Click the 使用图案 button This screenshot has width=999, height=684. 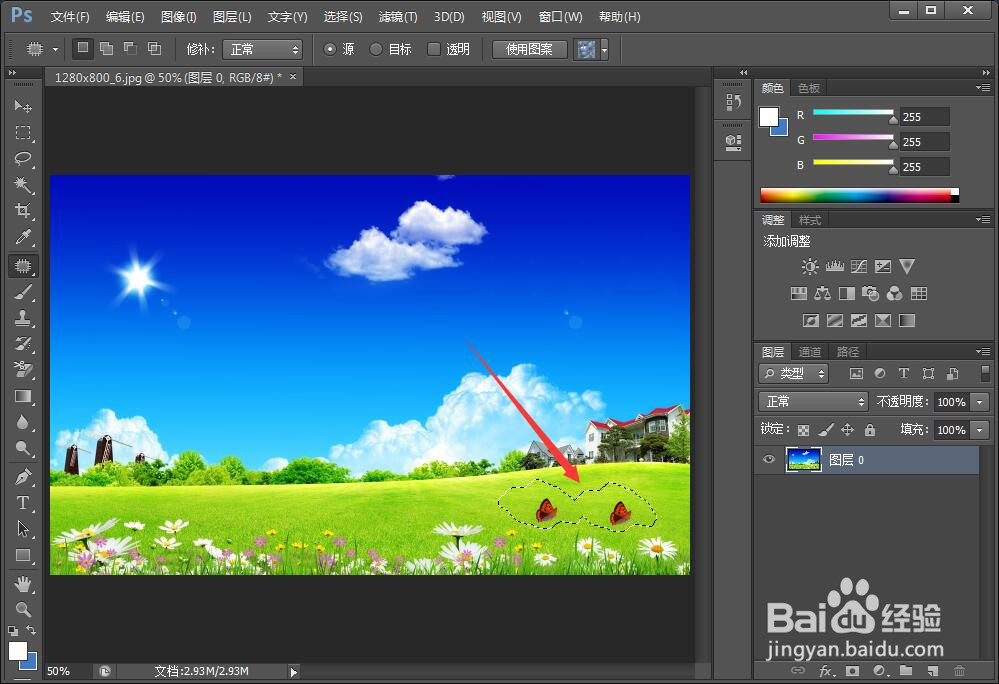529,49
